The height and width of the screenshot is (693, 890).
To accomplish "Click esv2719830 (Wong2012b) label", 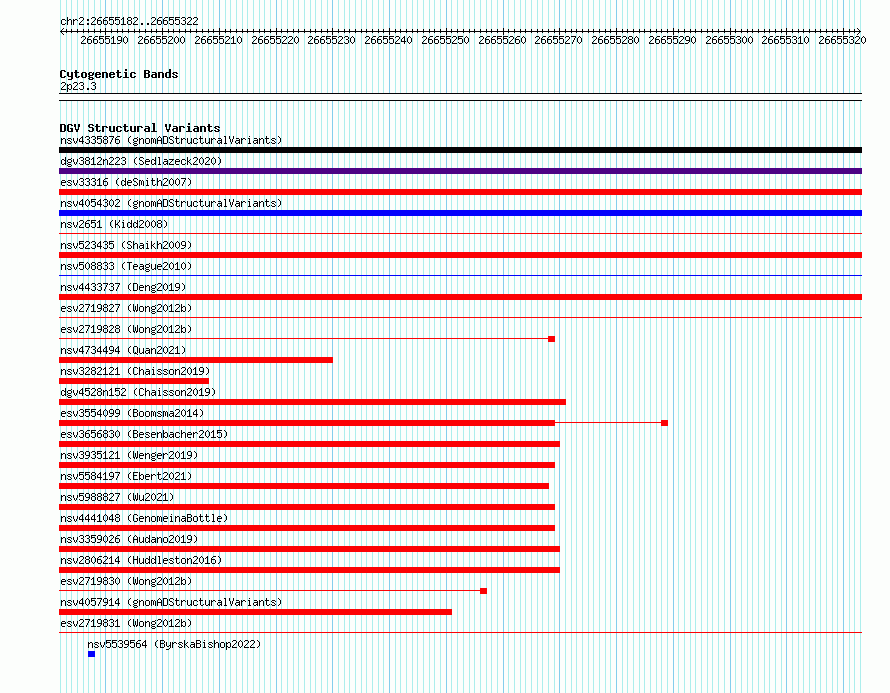I will pyautogui.click(x=126, y=581).
